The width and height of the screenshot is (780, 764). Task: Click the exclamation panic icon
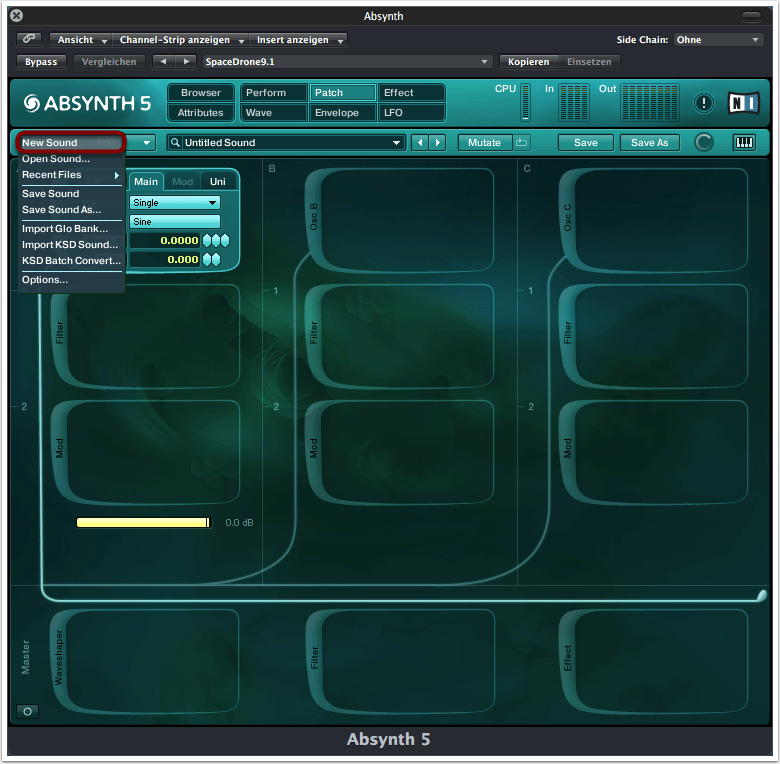click(704, 103)
